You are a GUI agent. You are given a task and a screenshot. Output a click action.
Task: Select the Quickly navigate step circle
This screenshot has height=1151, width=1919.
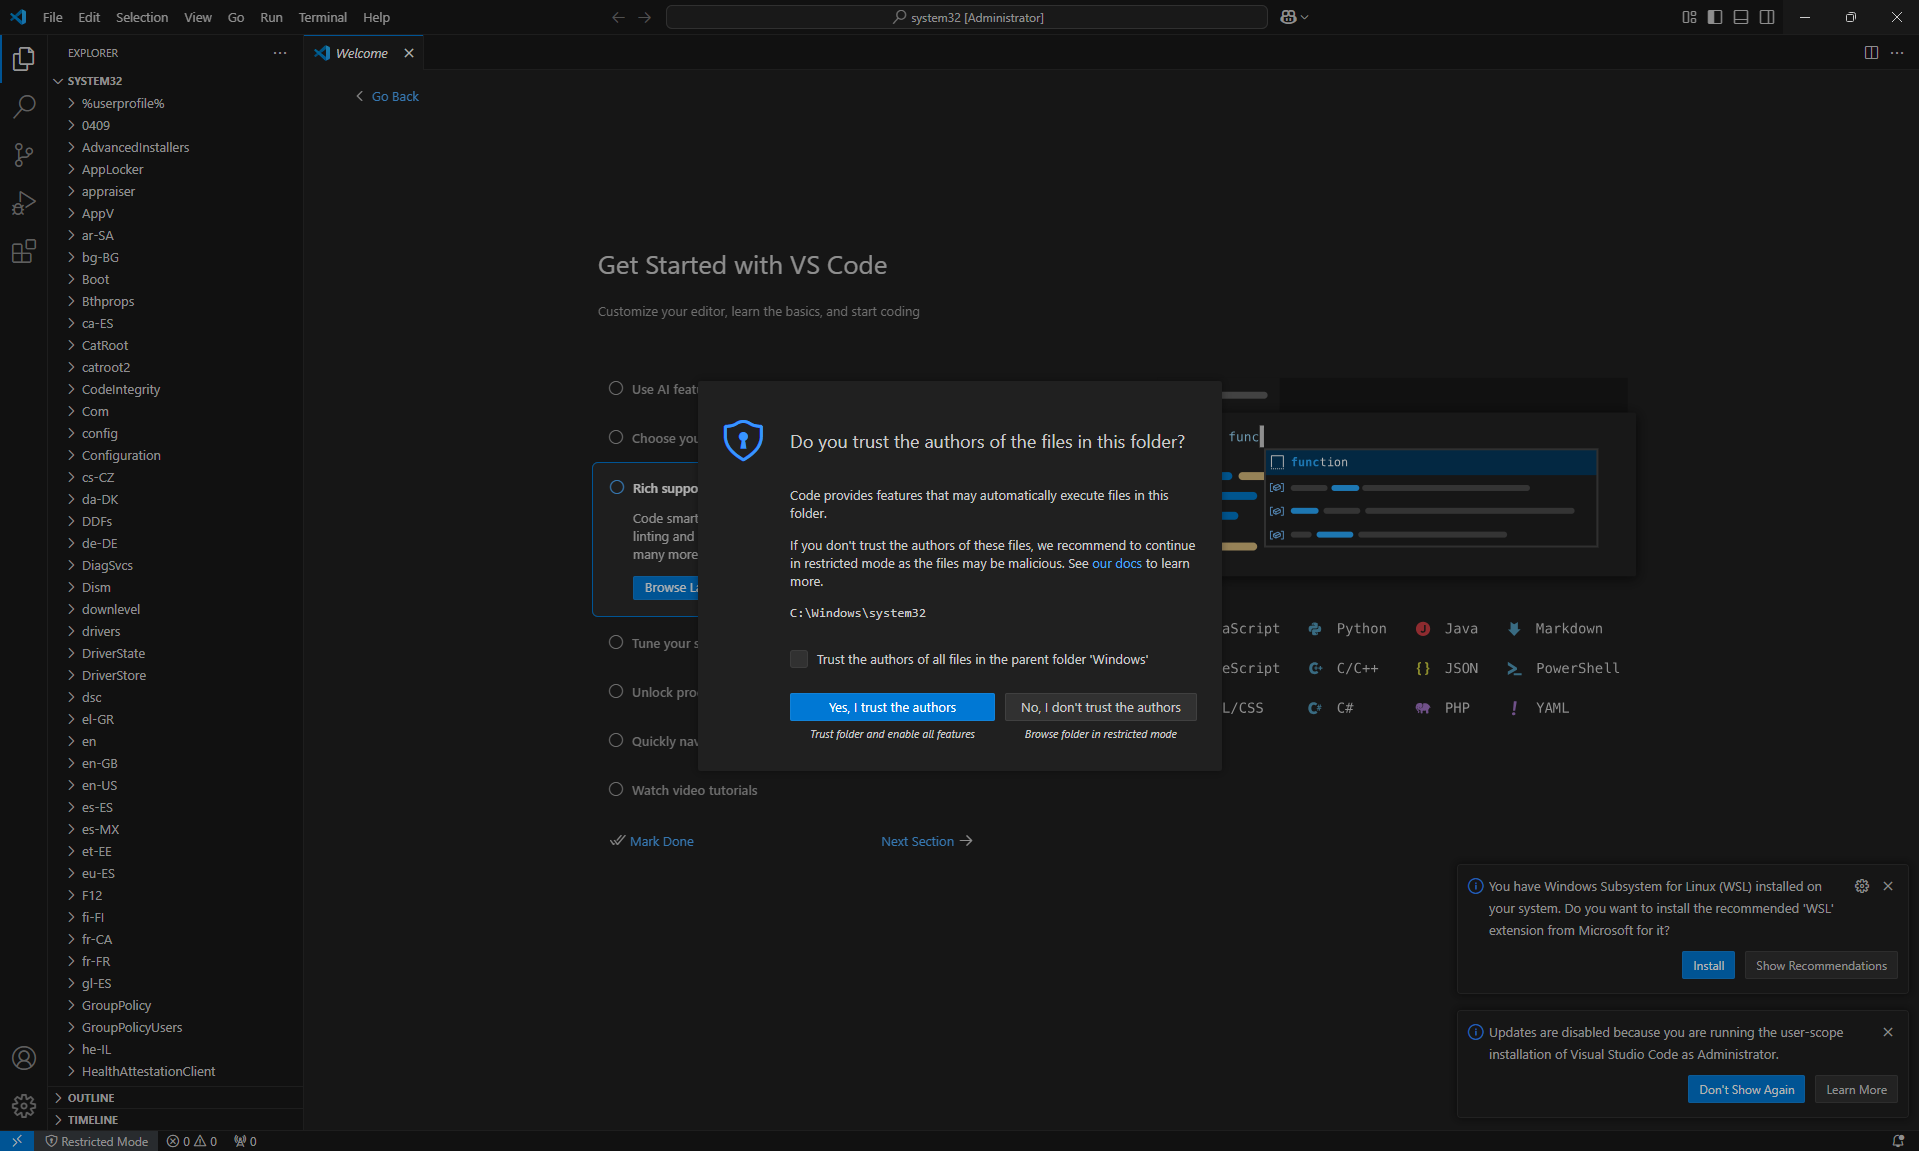pos(616,740)
